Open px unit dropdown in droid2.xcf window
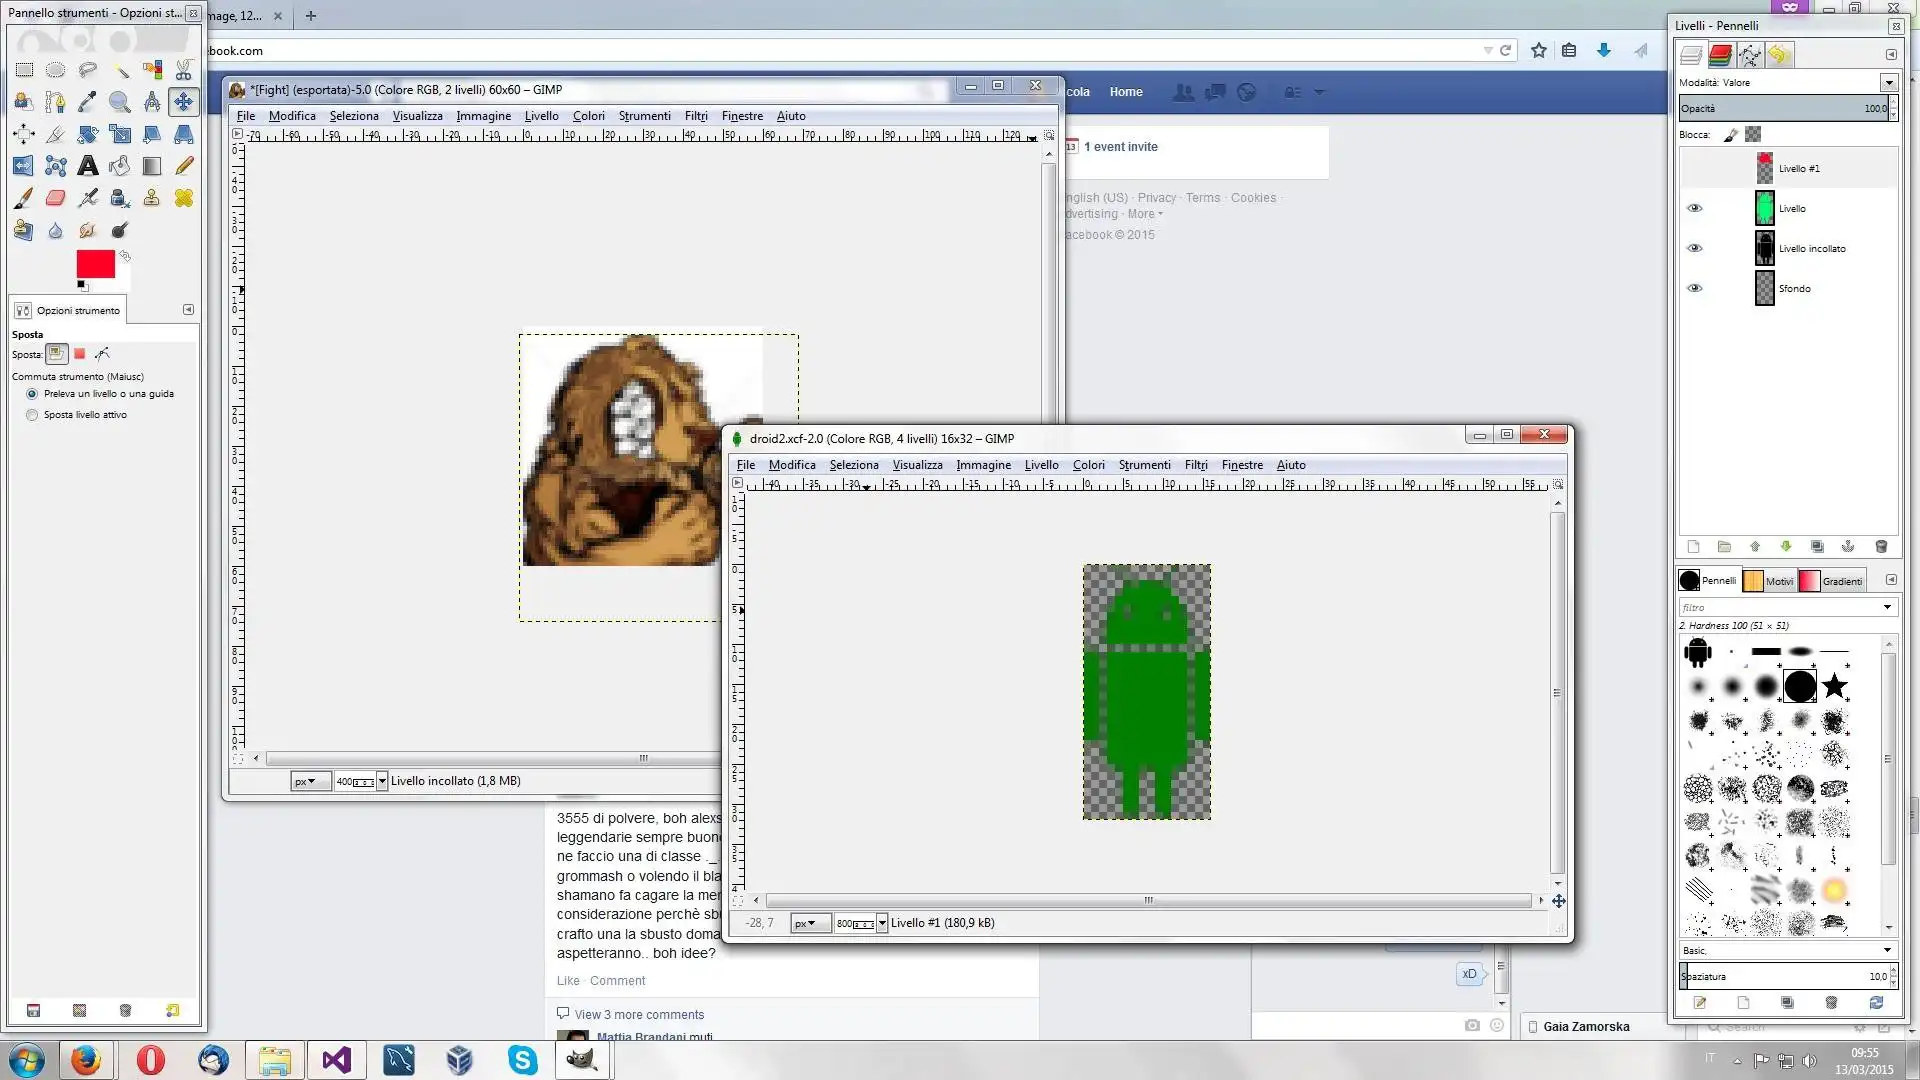This screenshot has width=1920, height=1080. (x=809, y=923)
